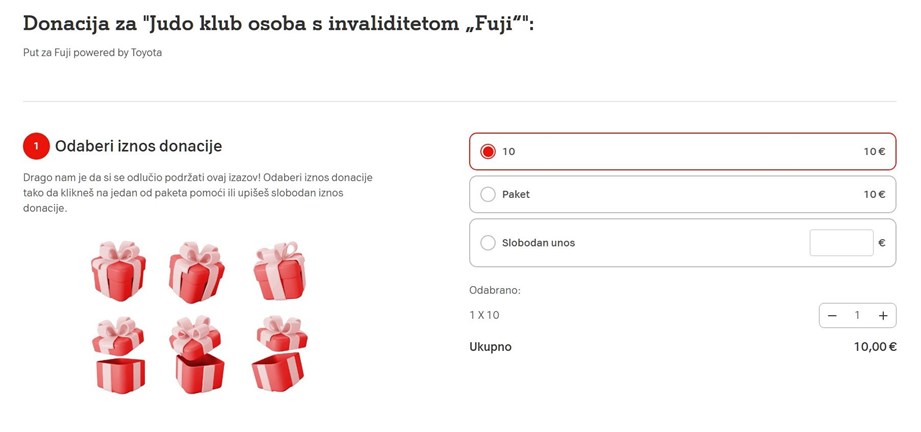Image resolution: width=921 pixels, height=432 pixels.
Task: Click the Slobodan unos label text
Action: point(539,243)
